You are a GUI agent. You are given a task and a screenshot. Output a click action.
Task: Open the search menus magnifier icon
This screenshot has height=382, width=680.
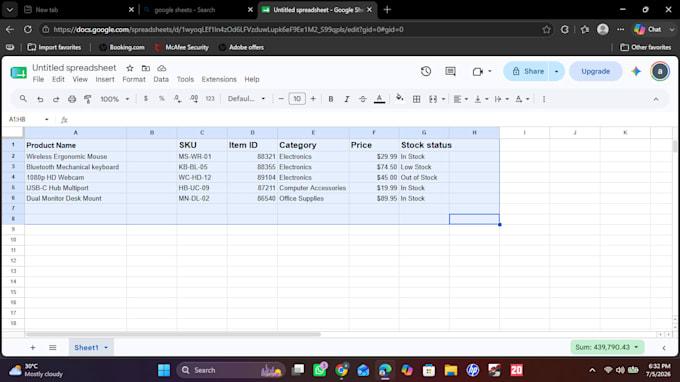coord(23,99)
